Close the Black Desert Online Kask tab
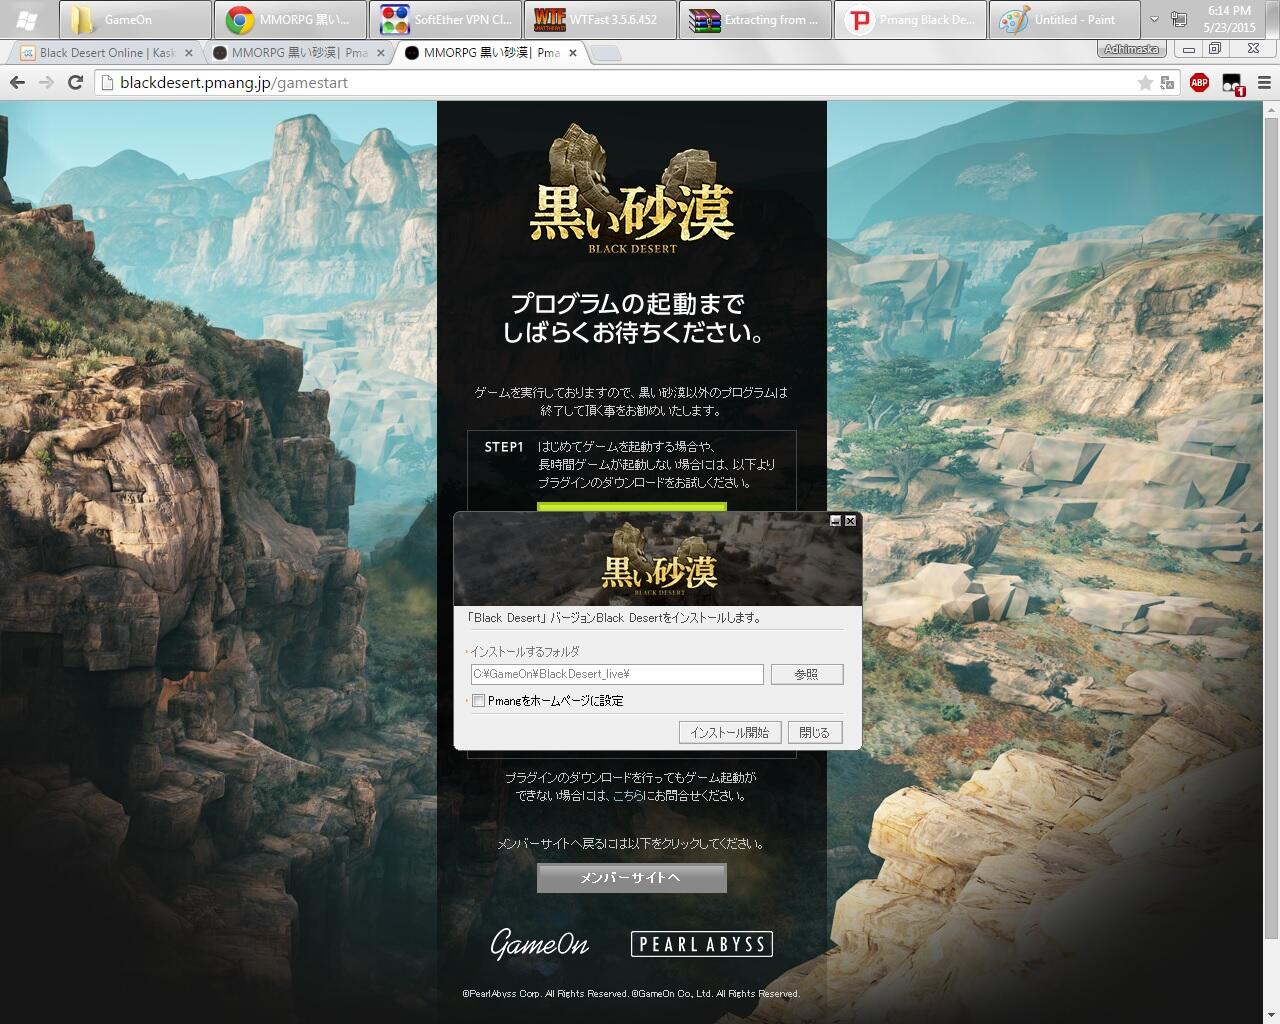 click(189, 53)
